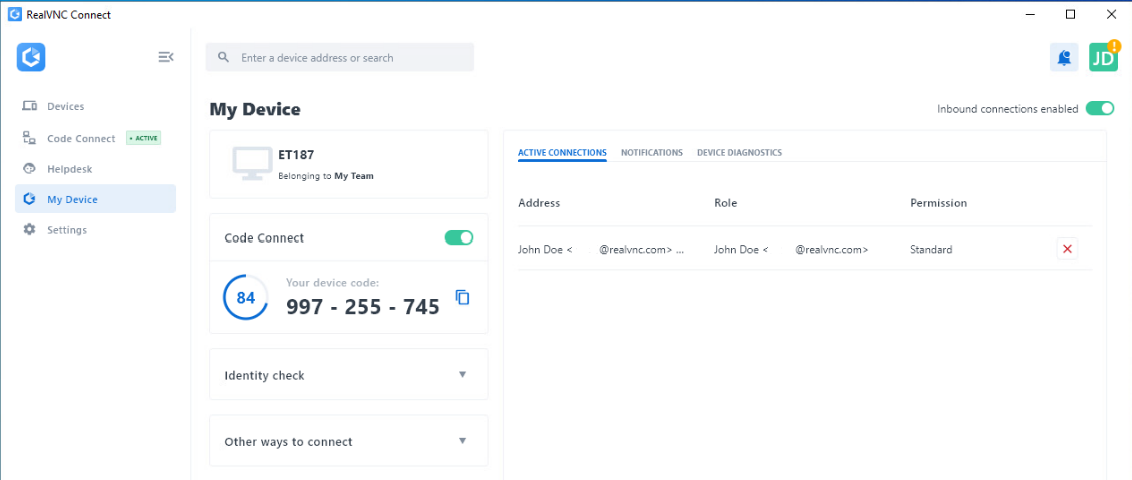1132x480 pixels.
Task: Copy the device code to clipboard
Action: [x=462, y=297]
